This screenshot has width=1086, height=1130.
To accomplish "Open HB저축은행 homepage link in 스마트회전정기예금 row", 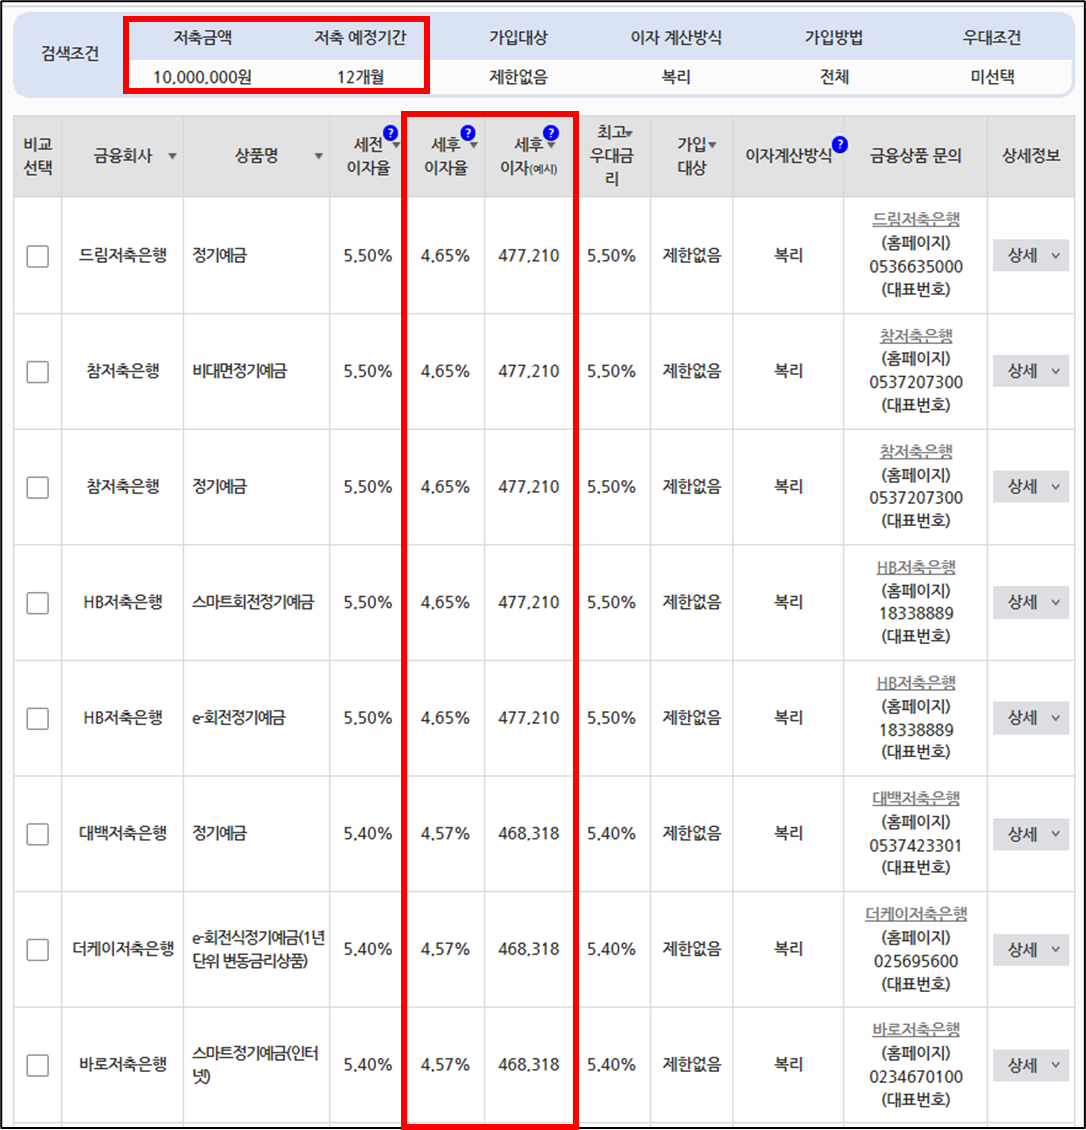I will [x=916, y=567].
